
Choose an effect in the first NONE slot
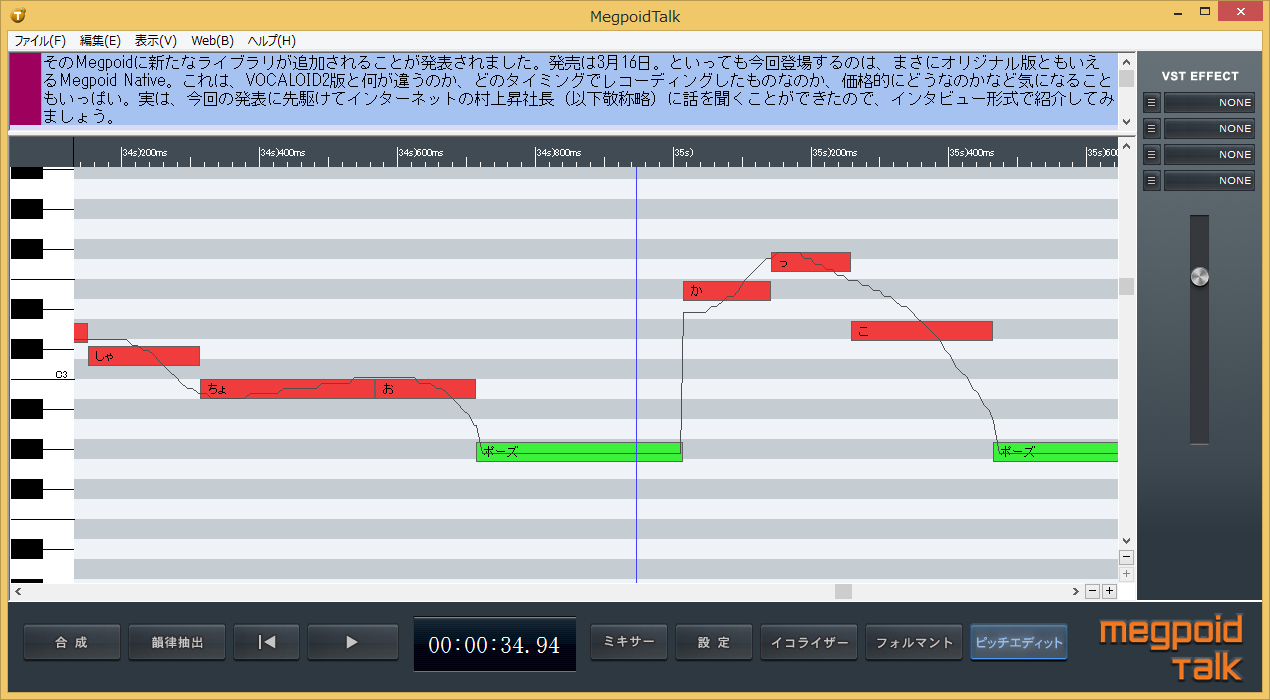coord(1209,102)
